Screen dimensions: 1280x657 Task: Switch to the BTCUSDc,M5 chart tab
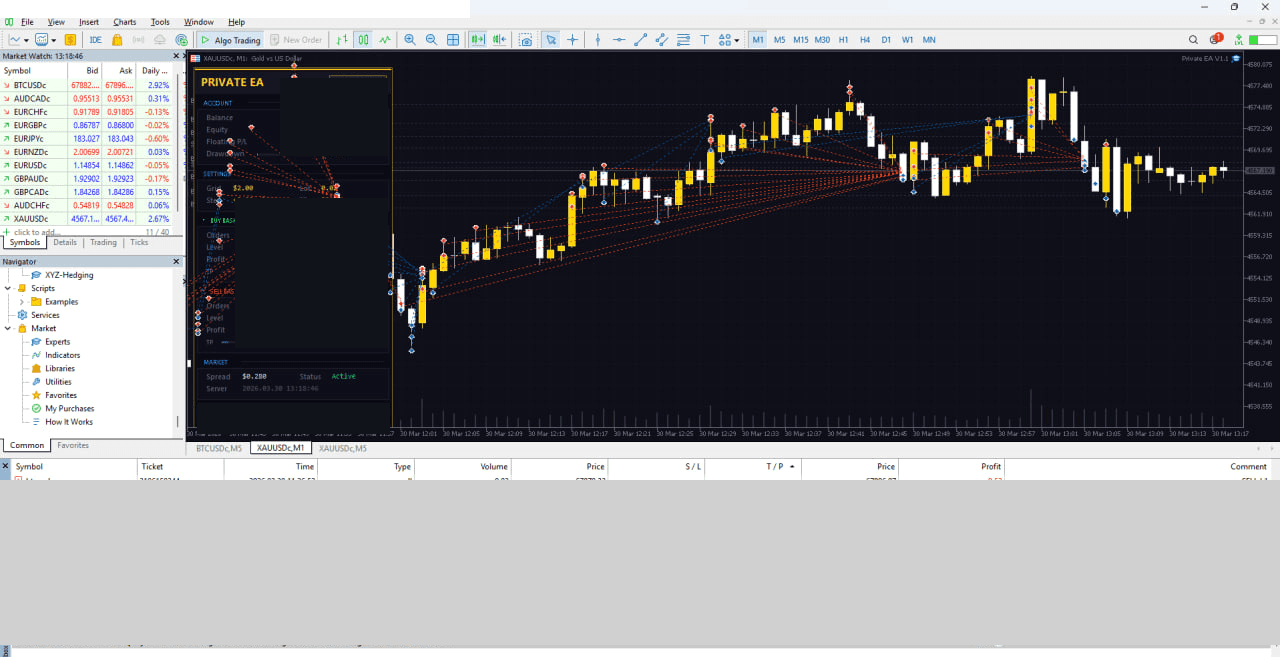(x=219, y=448)
